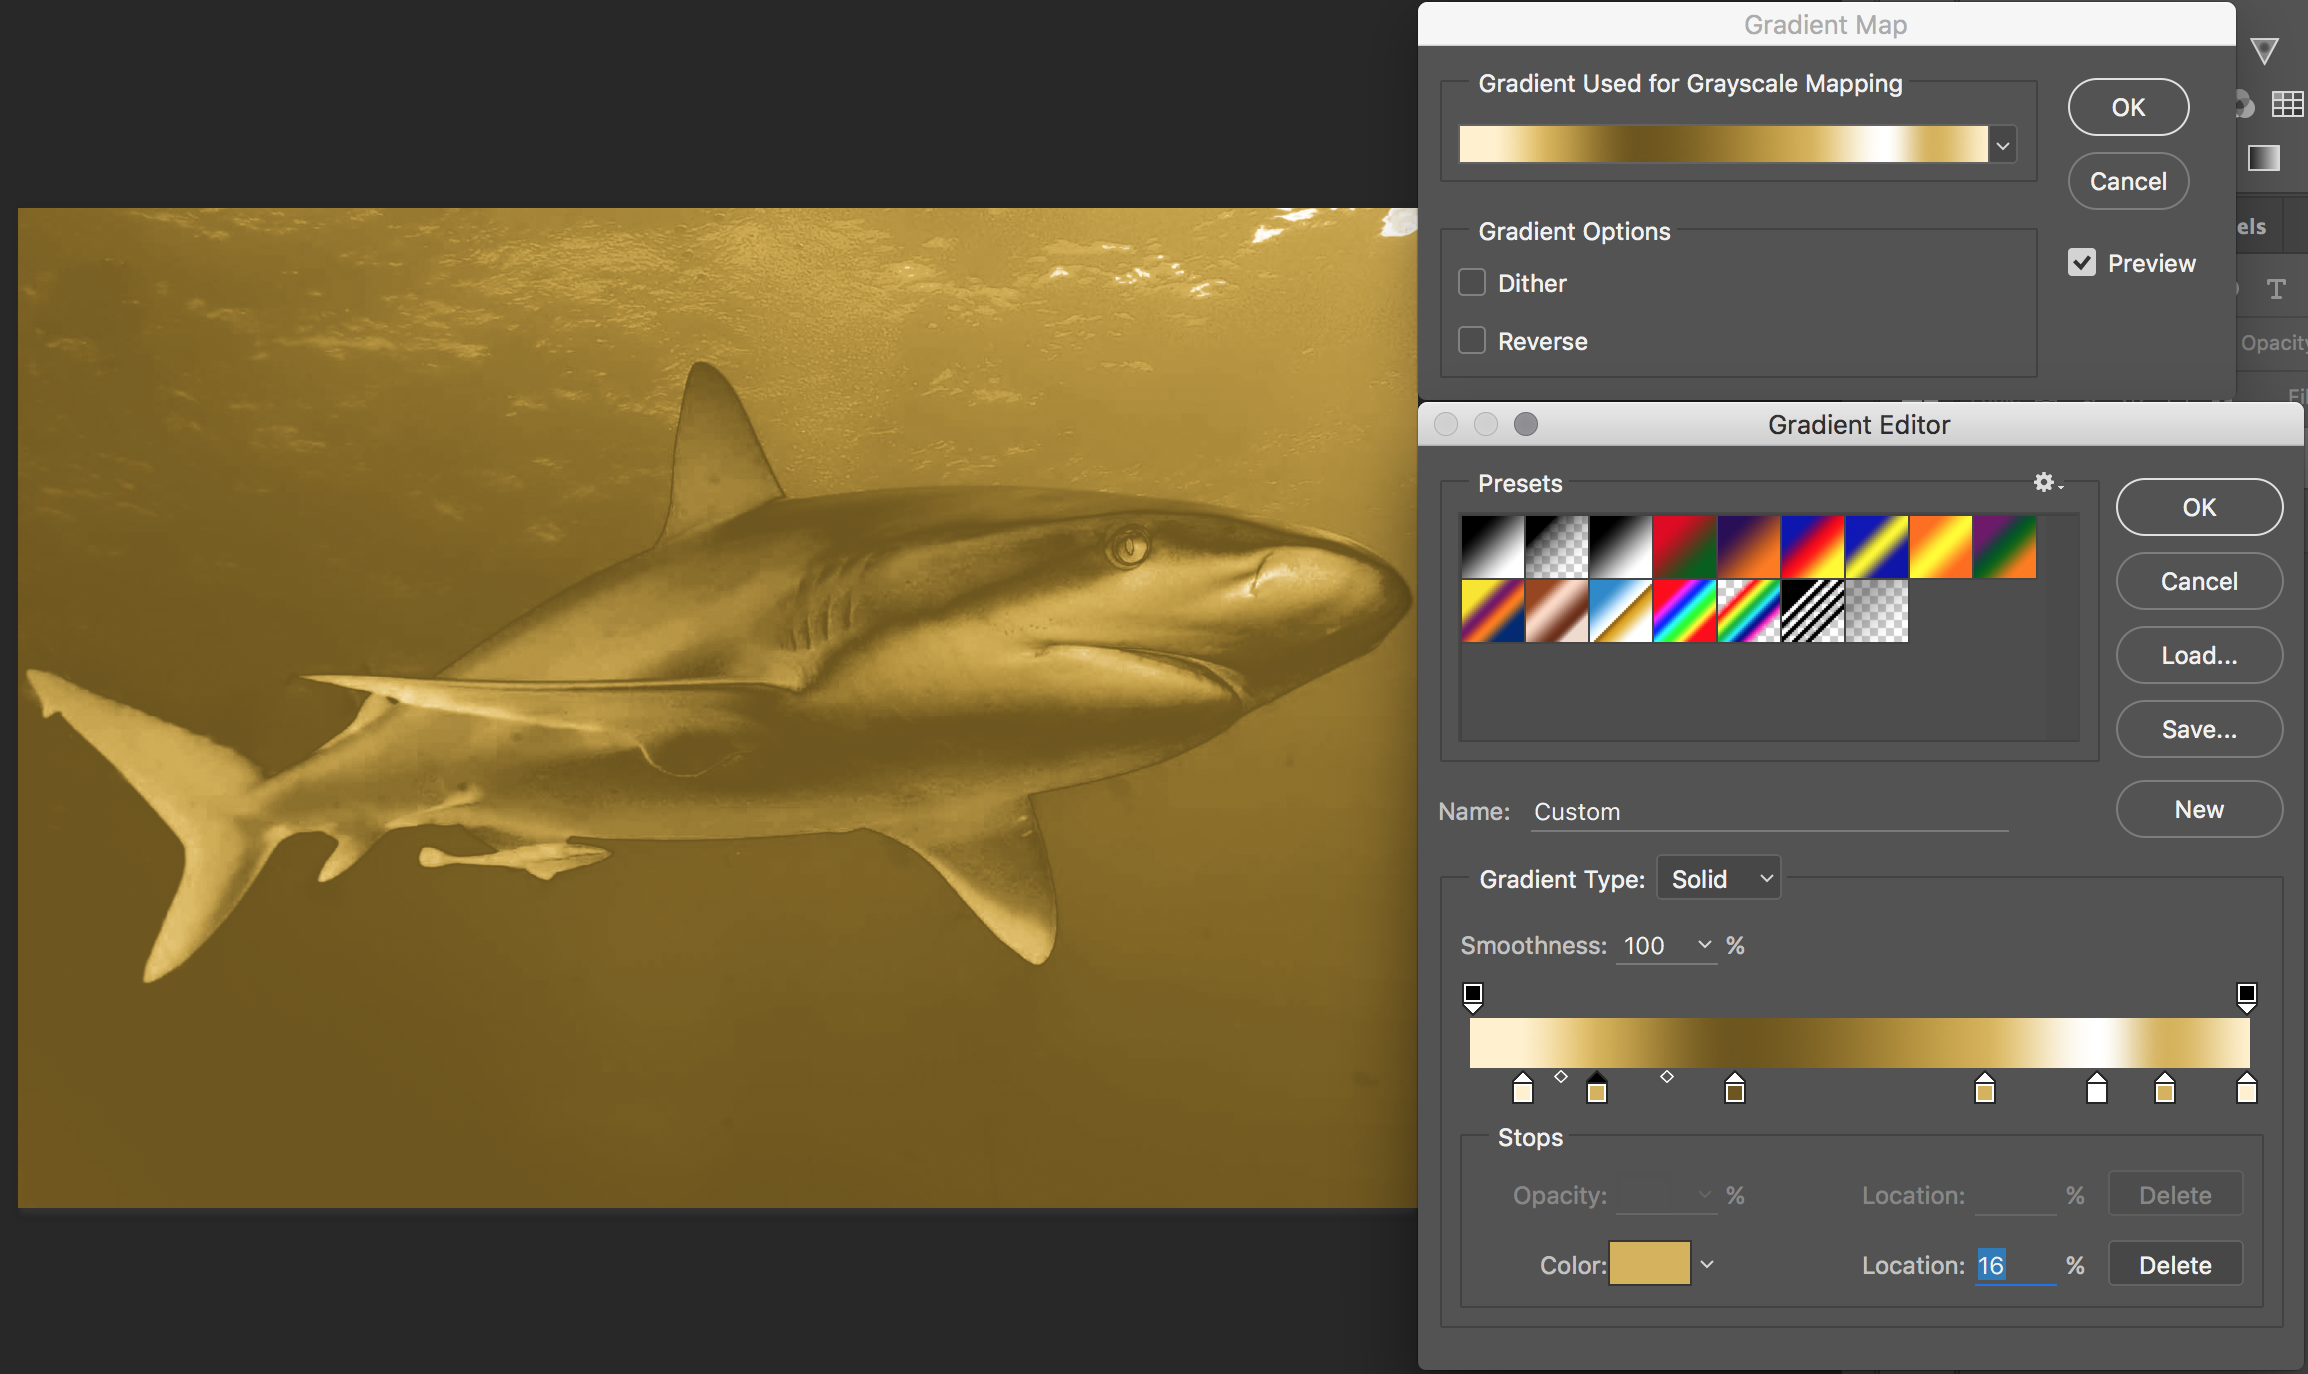Open the gradient picker dropdown arrow in Gradient Map
This screenshot has height=1374, width=2308.
coord(2003,146)
